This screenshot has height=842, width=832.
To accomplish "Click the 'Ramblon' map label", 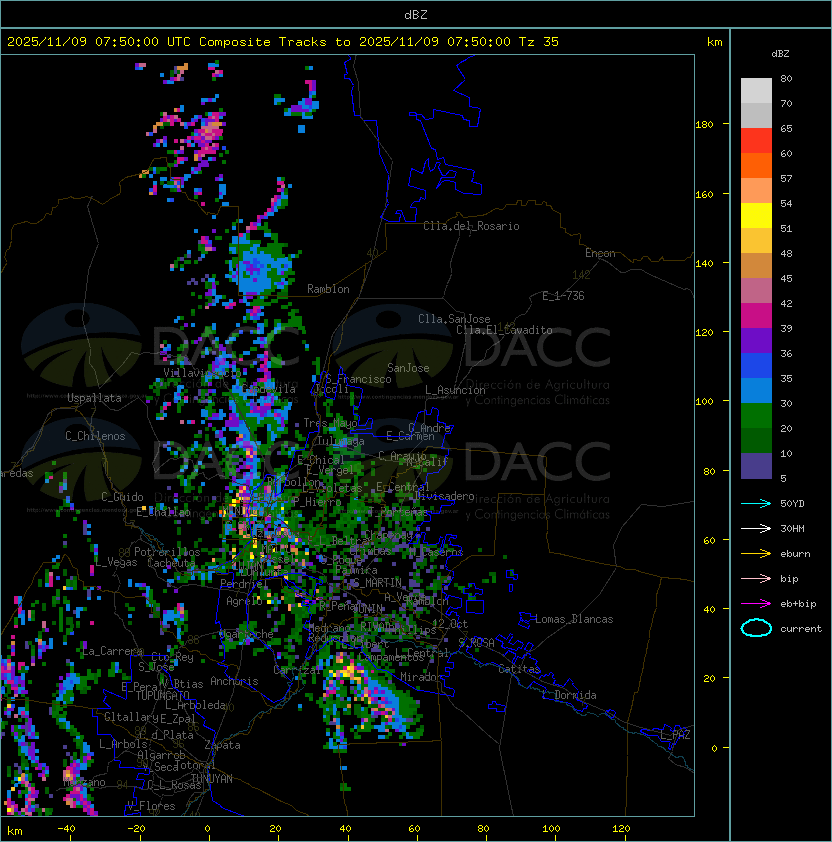I will pyautogui.click(x=328, y=289).
